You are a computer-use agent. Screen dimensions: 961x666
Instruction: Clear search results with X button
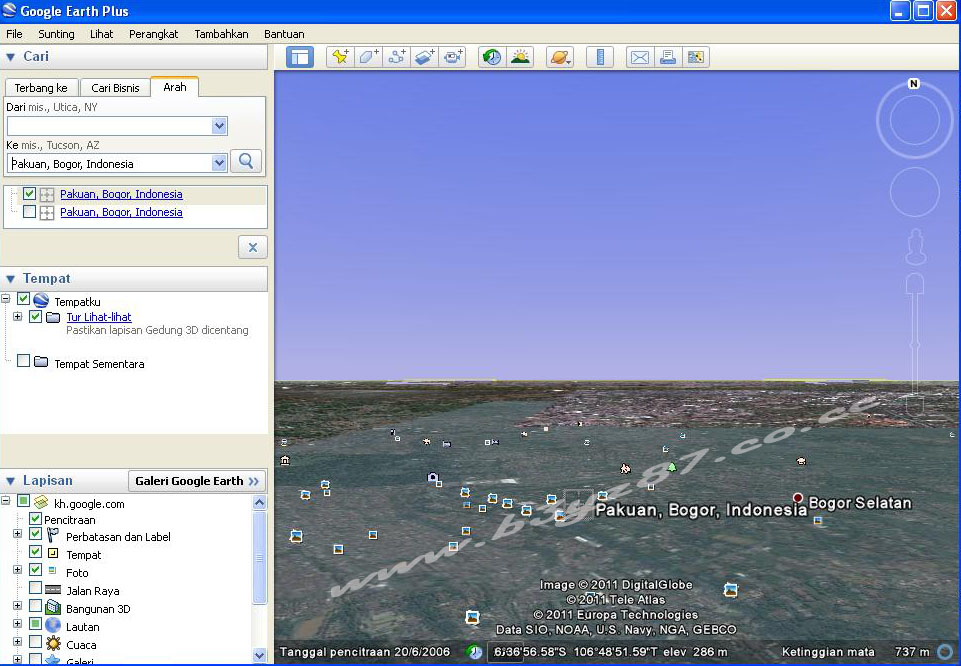click(253, 248)
